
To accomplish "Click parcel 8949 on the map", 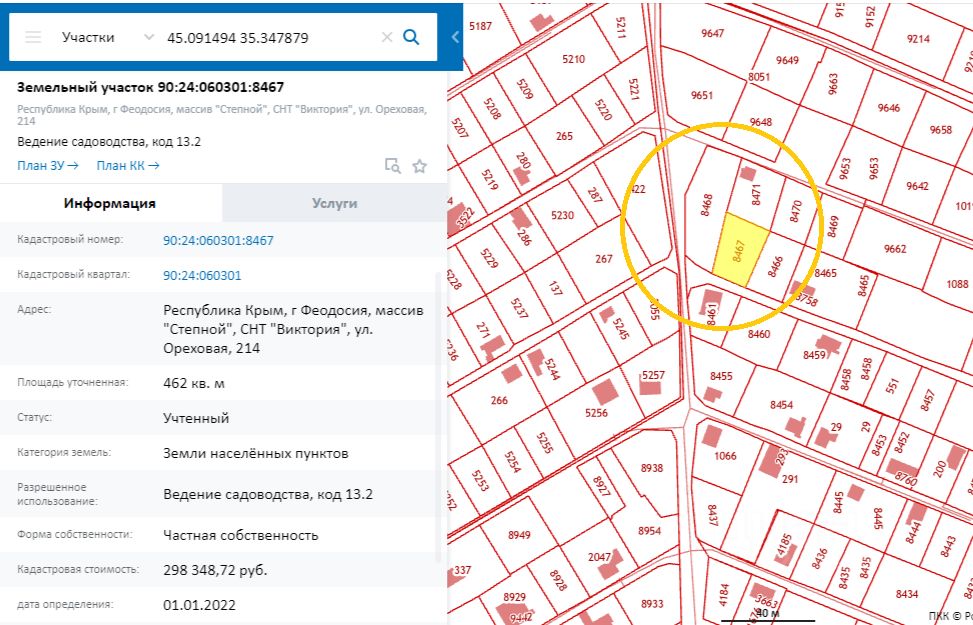I will click(x=519, y=535).
